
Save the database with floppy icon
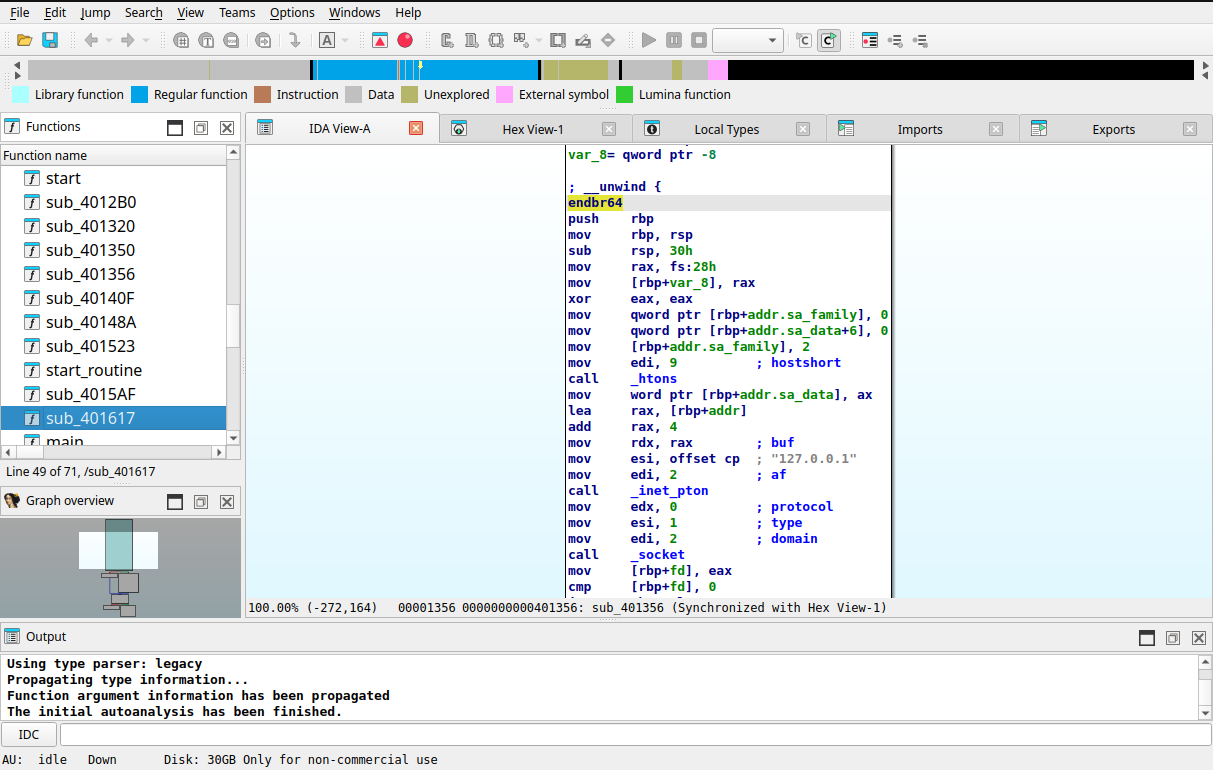click(x=49, y=40)
